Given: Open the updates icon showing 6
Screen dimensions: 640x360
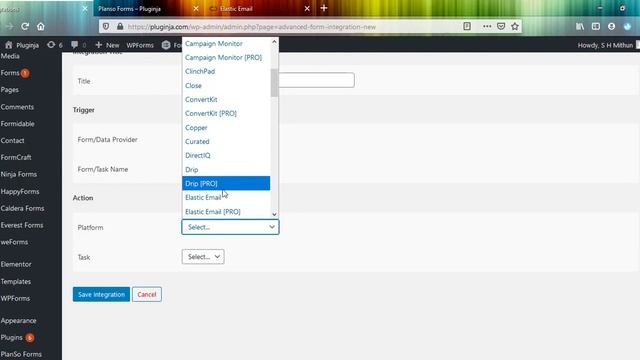Looking at the screenshot, I should click(x=55, y=45).
